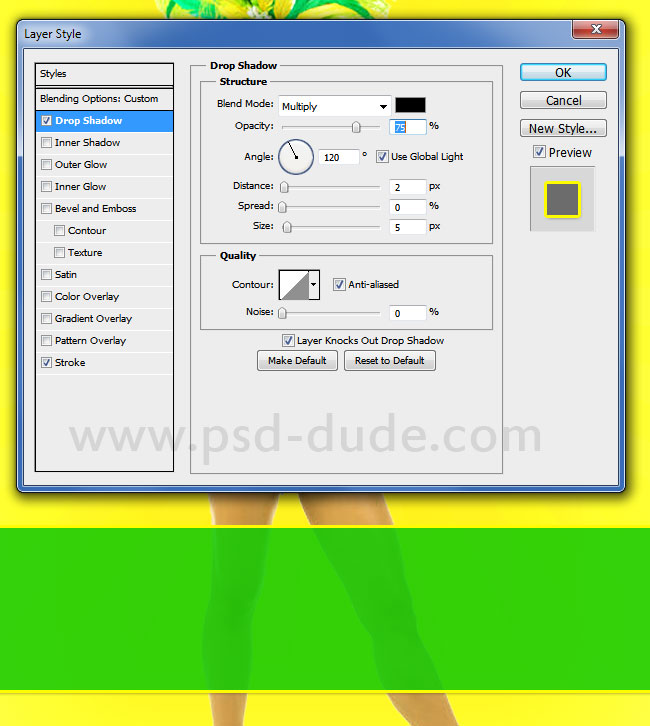Enable the Outer Glow checkbox
The width and height of the screenshot is (650, 726).
click(x=46, y=165)
